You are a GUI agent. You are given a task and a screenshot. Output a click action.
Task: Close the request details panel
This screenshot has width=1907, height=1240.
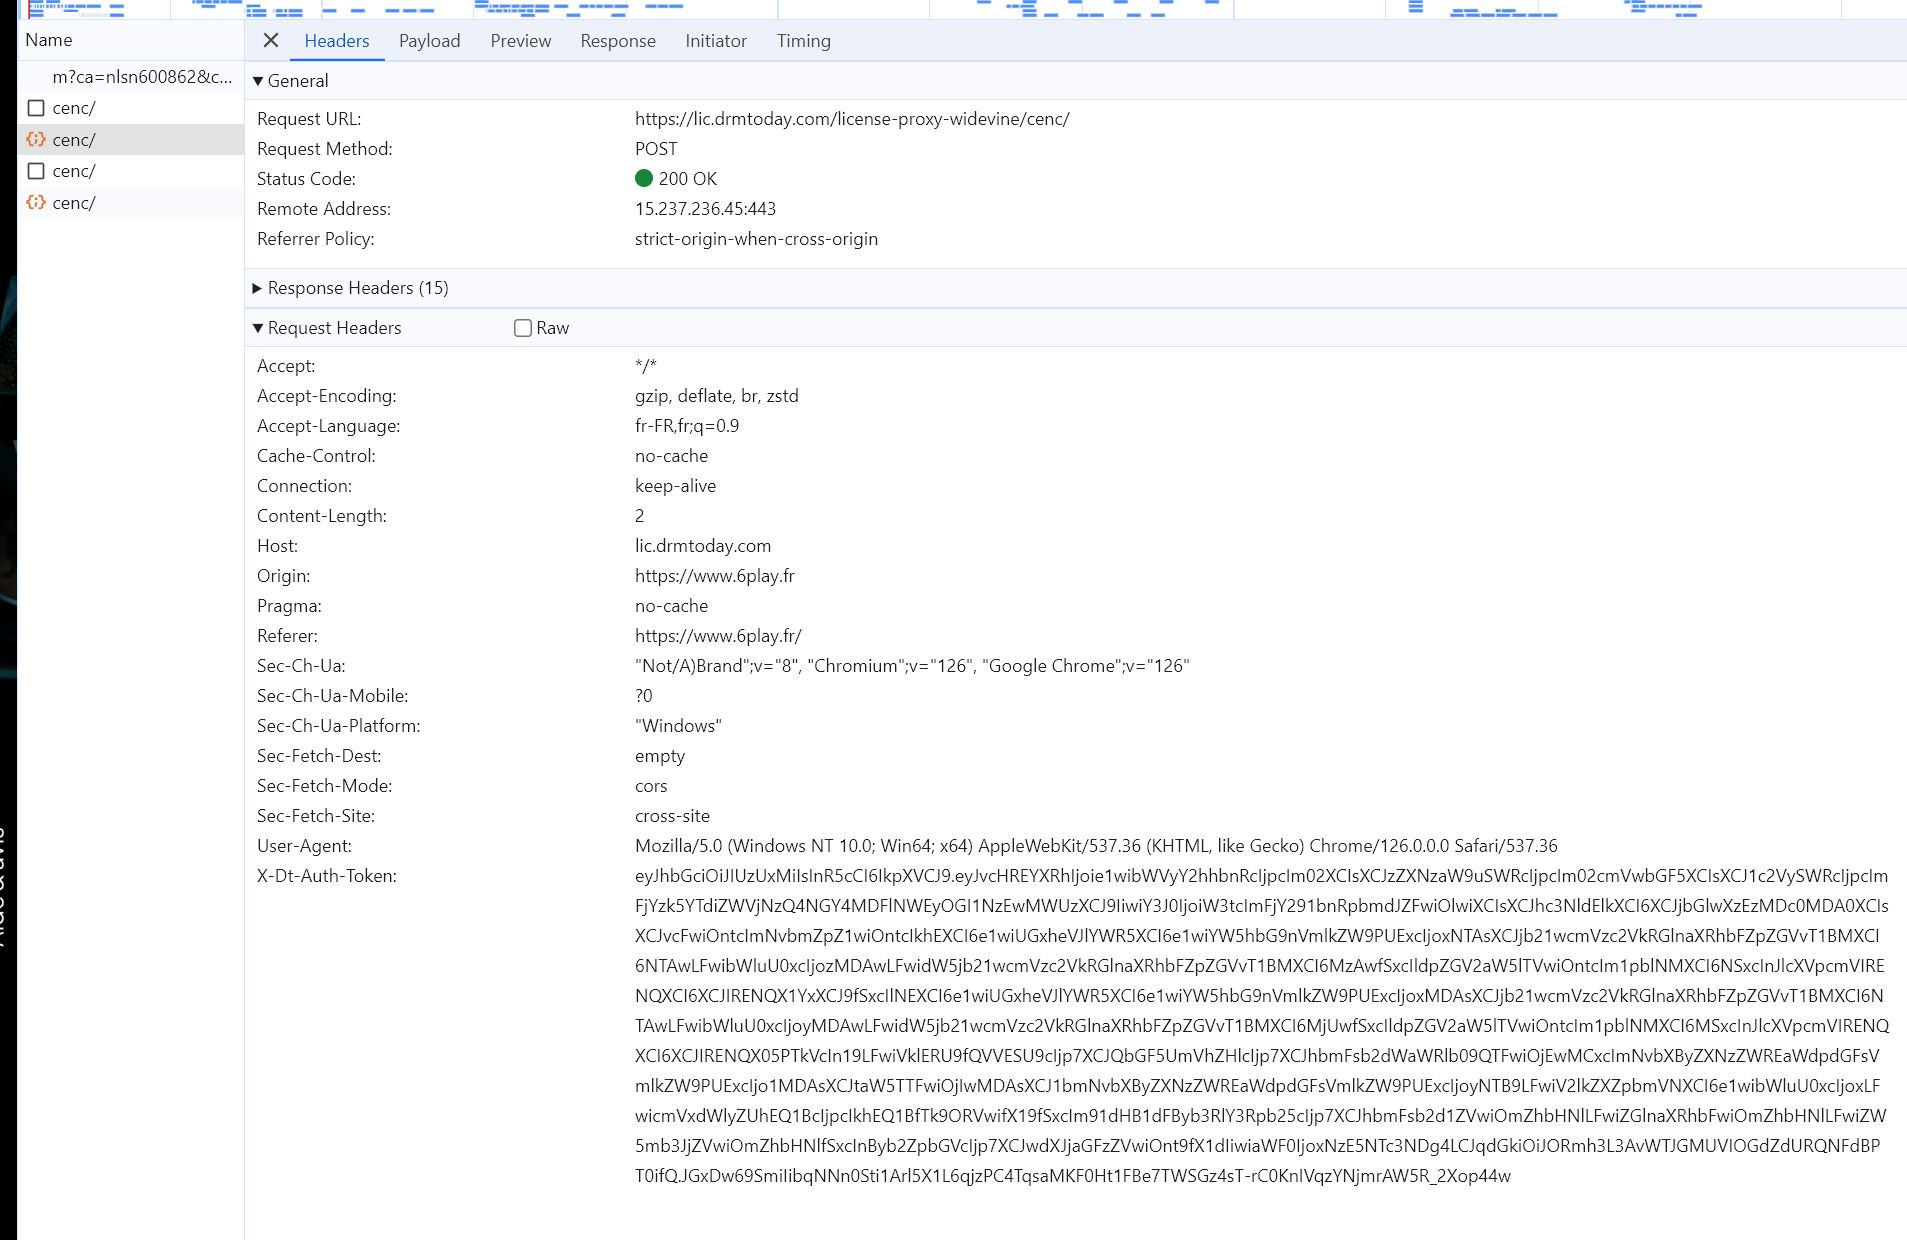tap(270, 41)
